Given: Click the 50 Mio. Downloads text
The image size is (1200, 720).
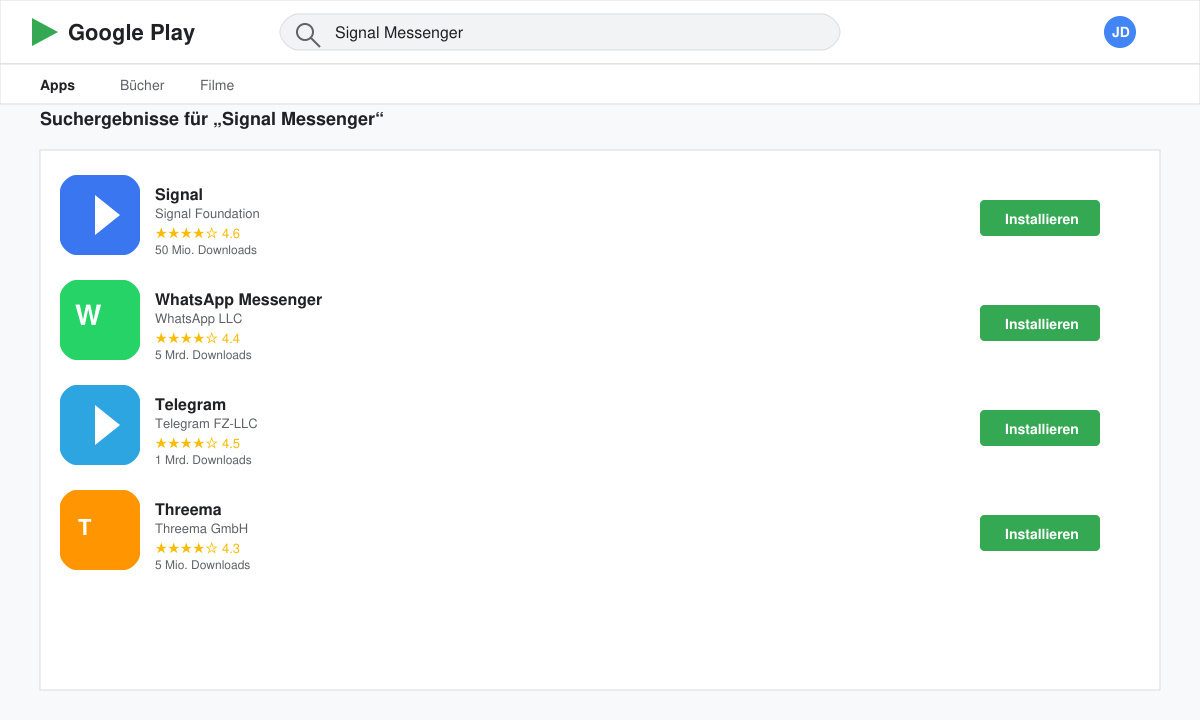Looking at the screenshot, I should pyautogui.click(x=206, y=250).
